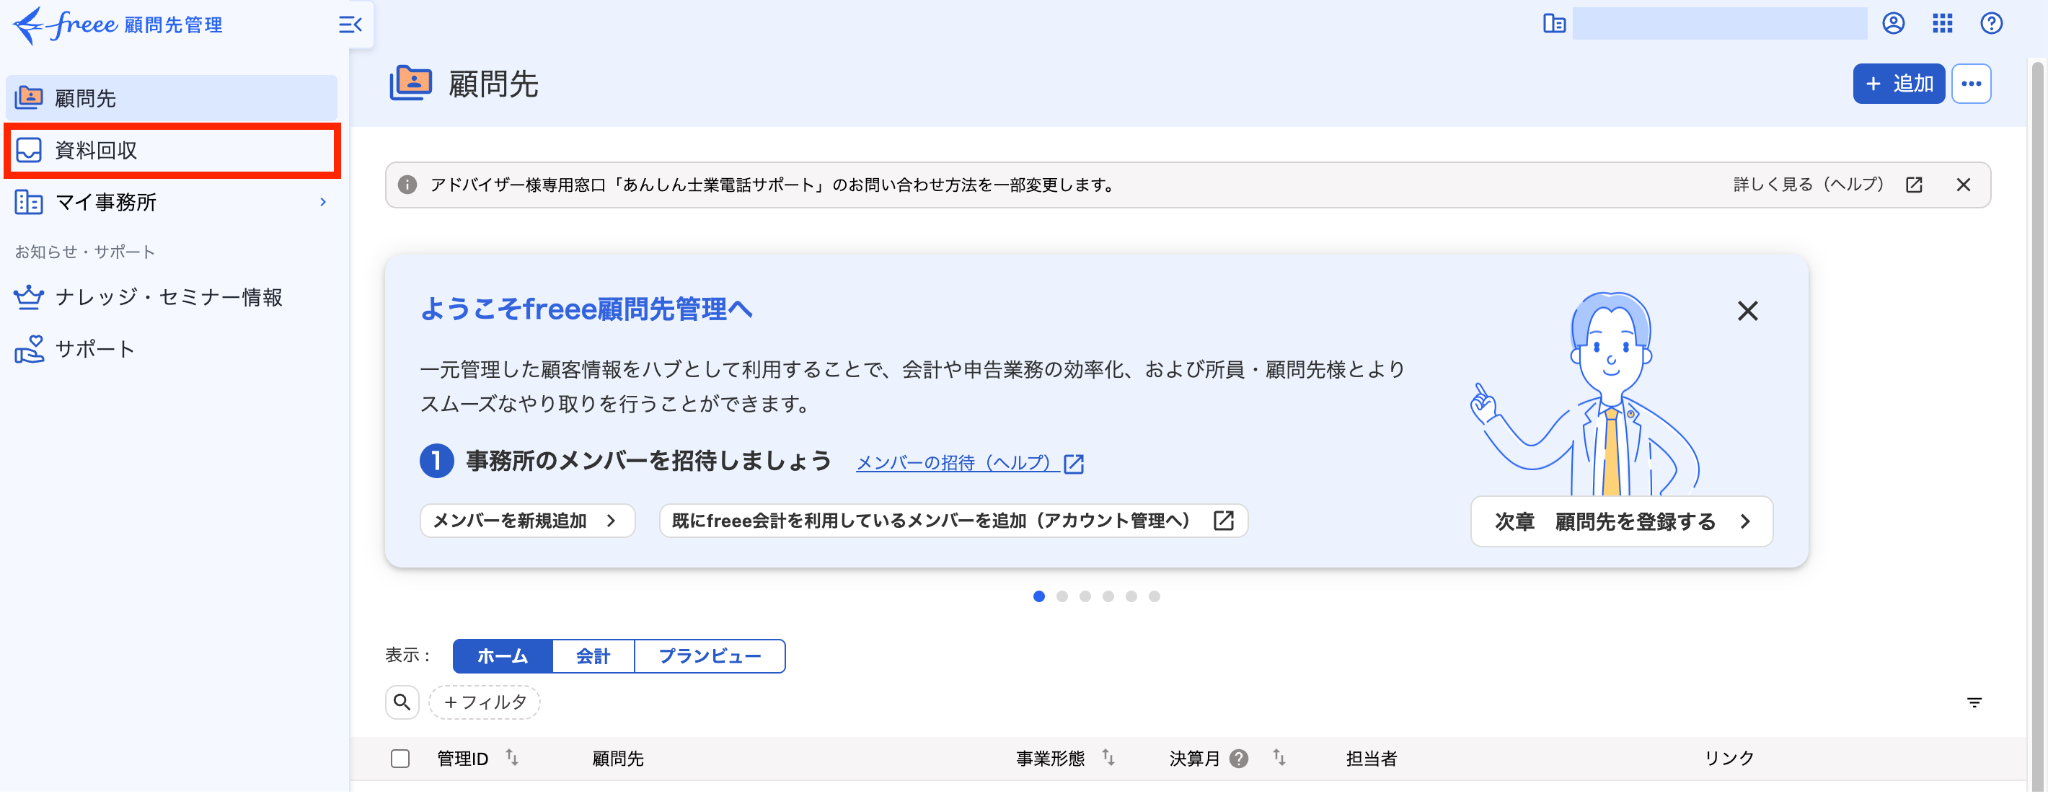The width and height of the screenshot is (2048, 792).
Task: Click the search magnifier icon
Action: 402,702
